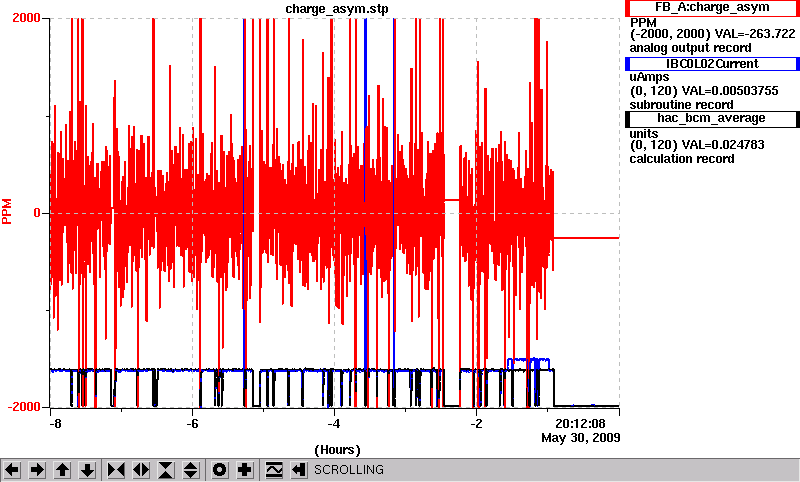This screenshot has width=800, height=482.
Task: Zoom out horizontally with outward-pointing triangles icon
Action: (x=141, y=470)
